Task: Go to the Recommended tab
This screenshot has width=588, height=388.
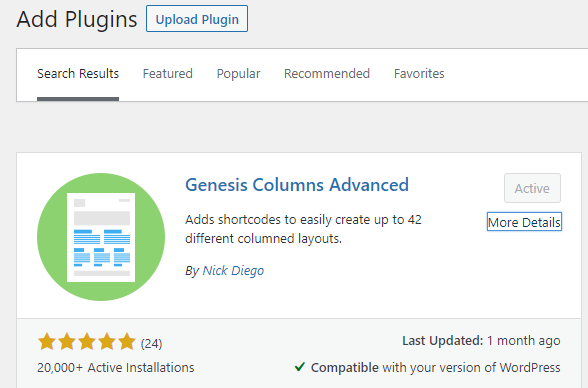Action: (327, 73)
